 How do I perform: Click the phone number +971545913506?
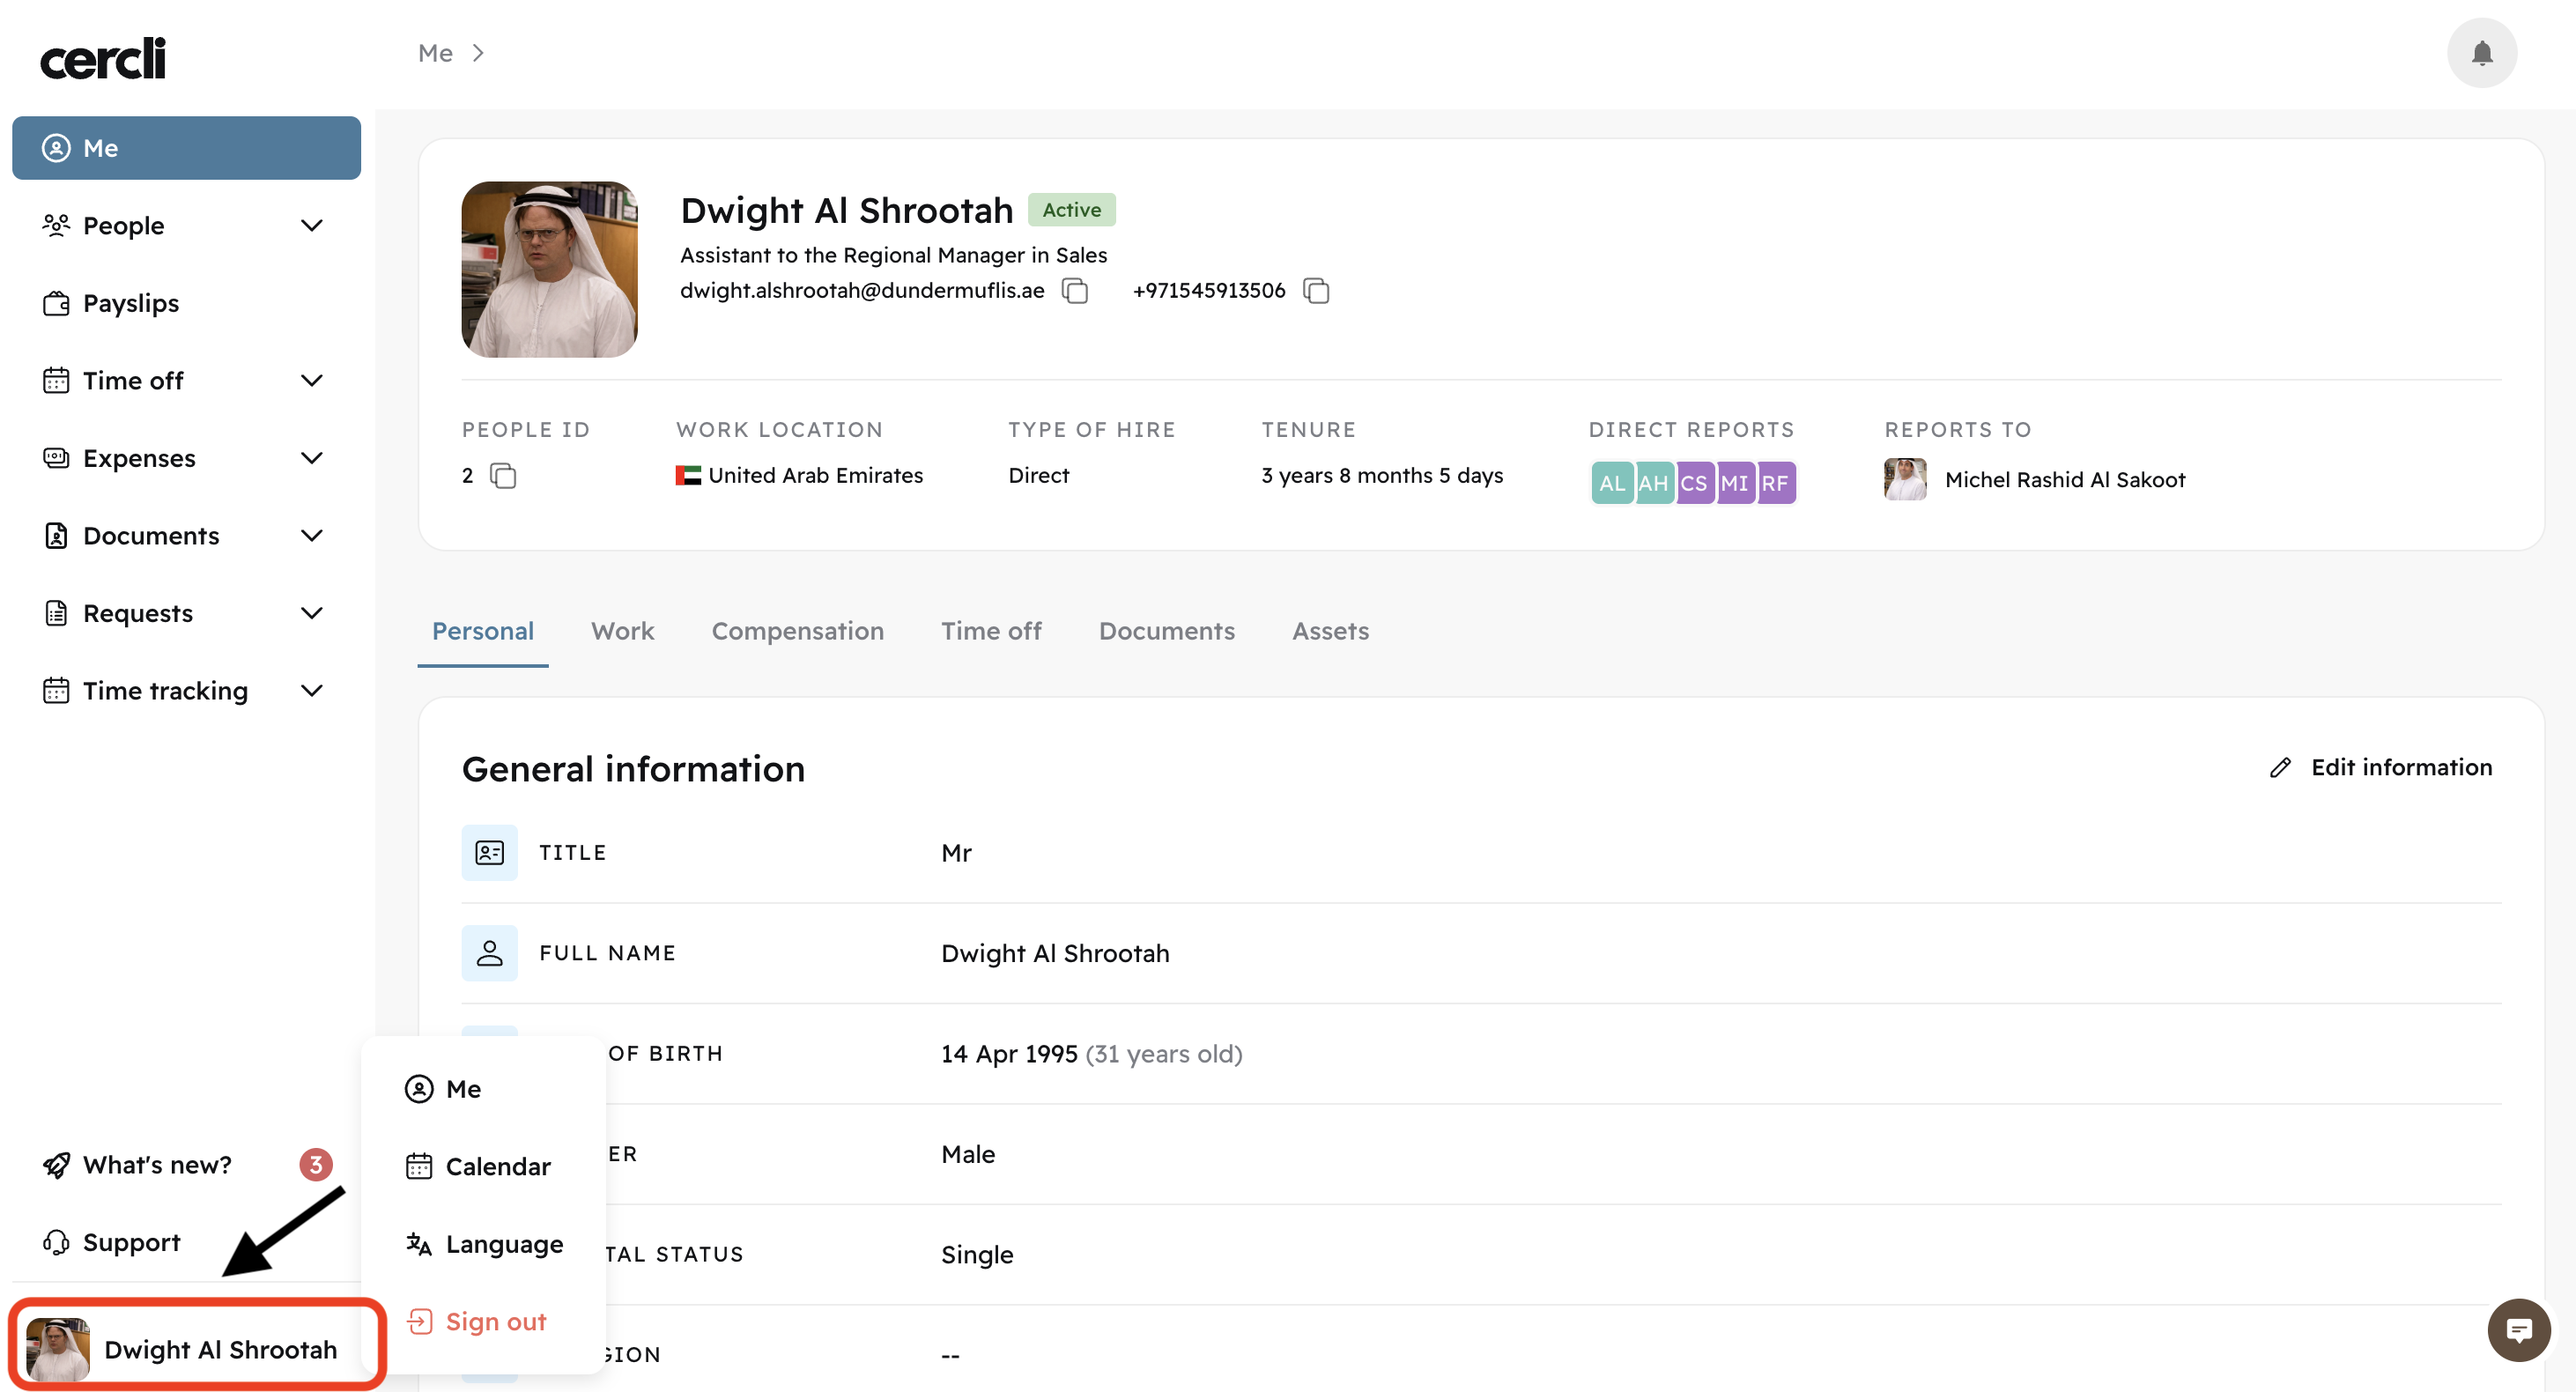coord(1209,291)
